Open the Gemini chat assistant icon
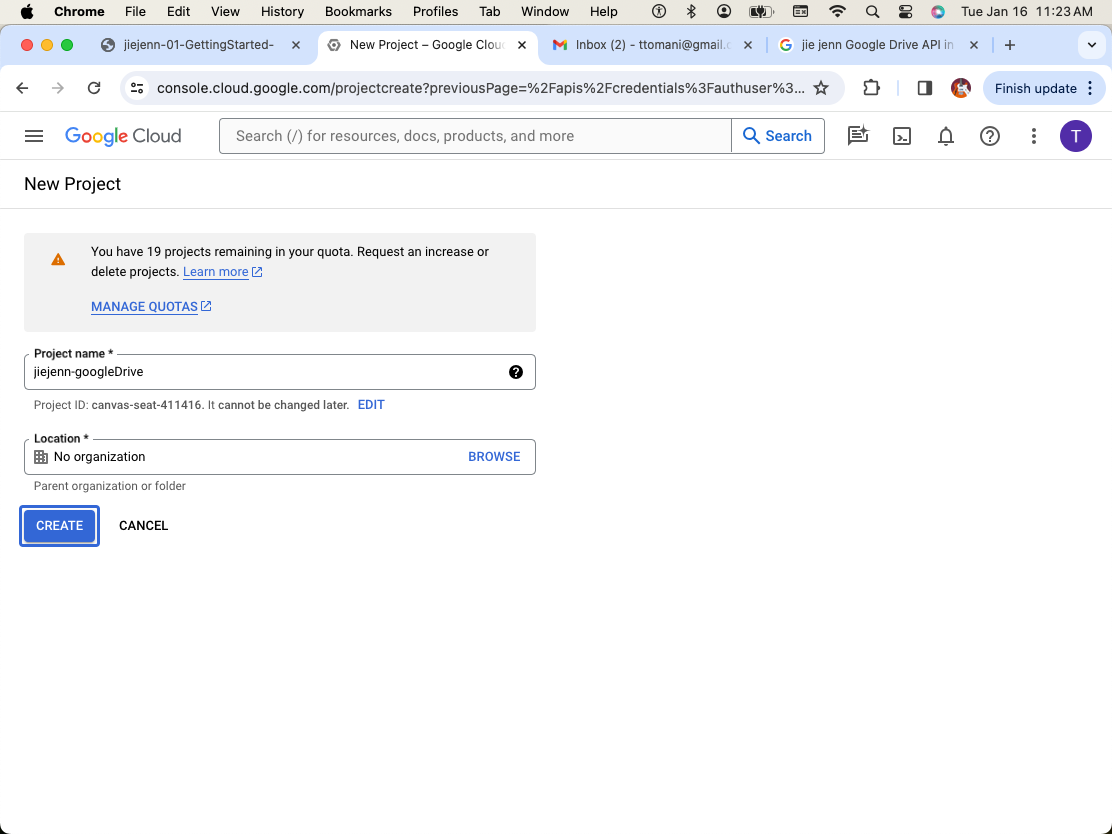Viewport: 1112px width, 834px height. pyautogui.click(x=858, y=136)
